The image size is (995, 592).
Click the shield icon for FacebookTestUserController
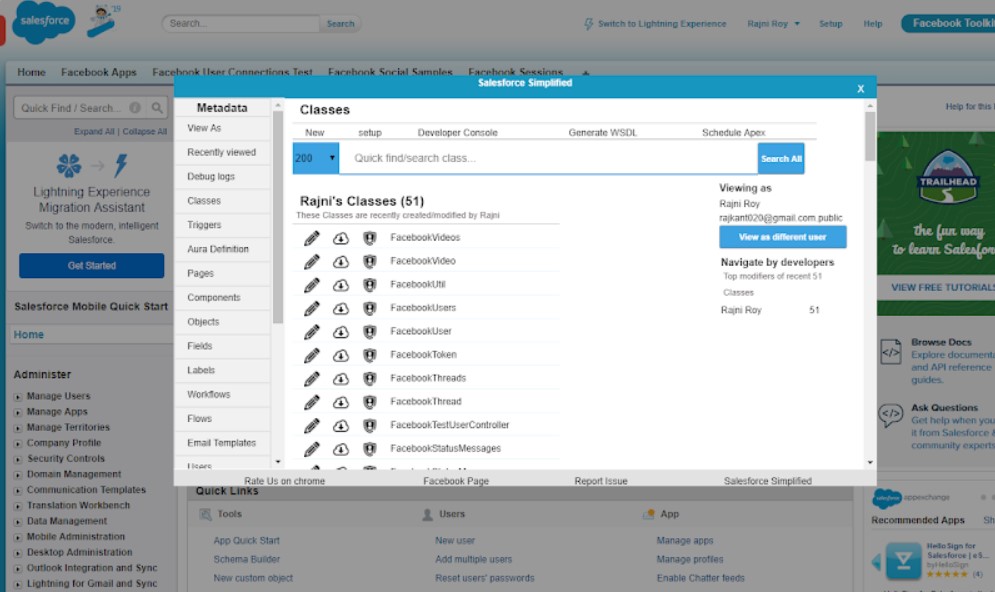tap(369, 426)
